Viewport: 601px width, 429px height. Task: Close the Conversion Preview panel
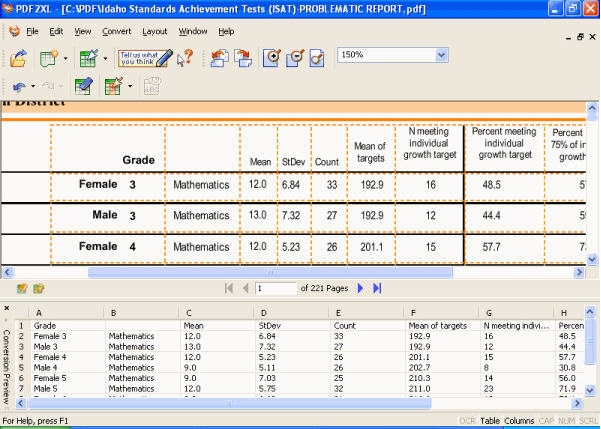6,309
